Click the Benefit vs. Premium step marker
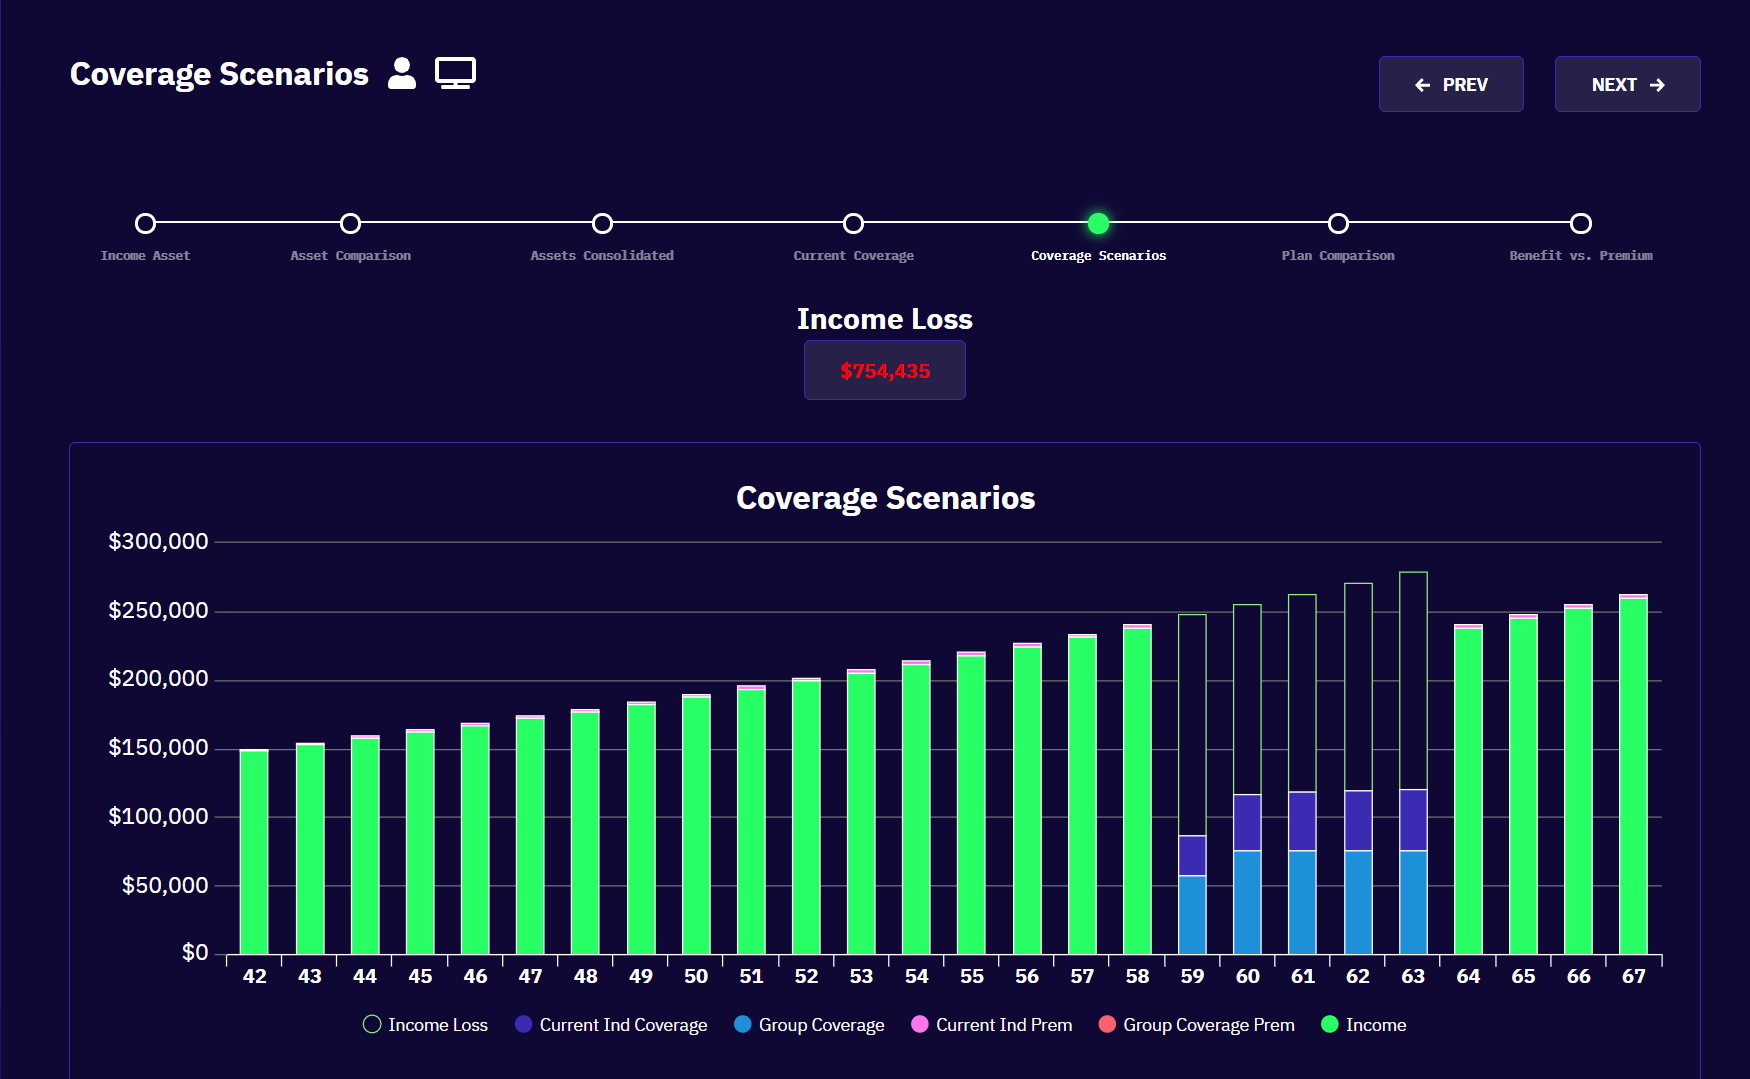Image resolution: width=1750 pixels, height=1079 pixels. pos(1580,223)
